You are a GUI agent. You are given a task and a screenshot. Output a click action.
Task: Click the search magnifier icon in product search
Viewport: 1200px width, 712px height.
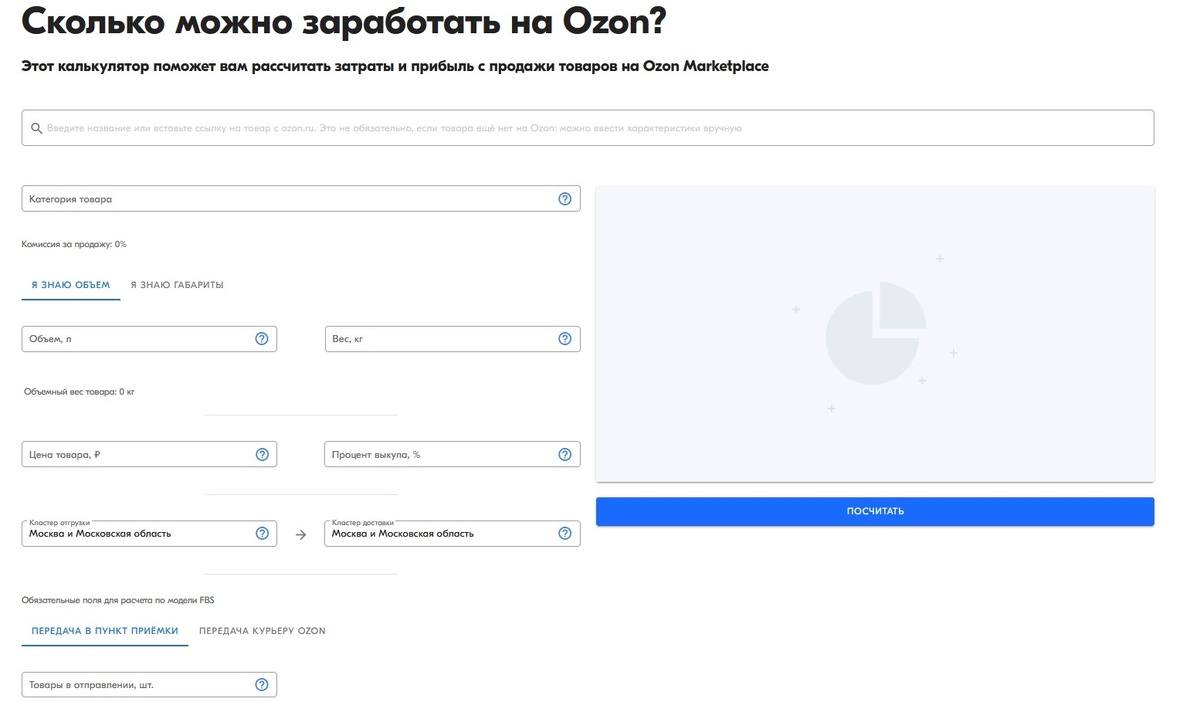(36, 128)
